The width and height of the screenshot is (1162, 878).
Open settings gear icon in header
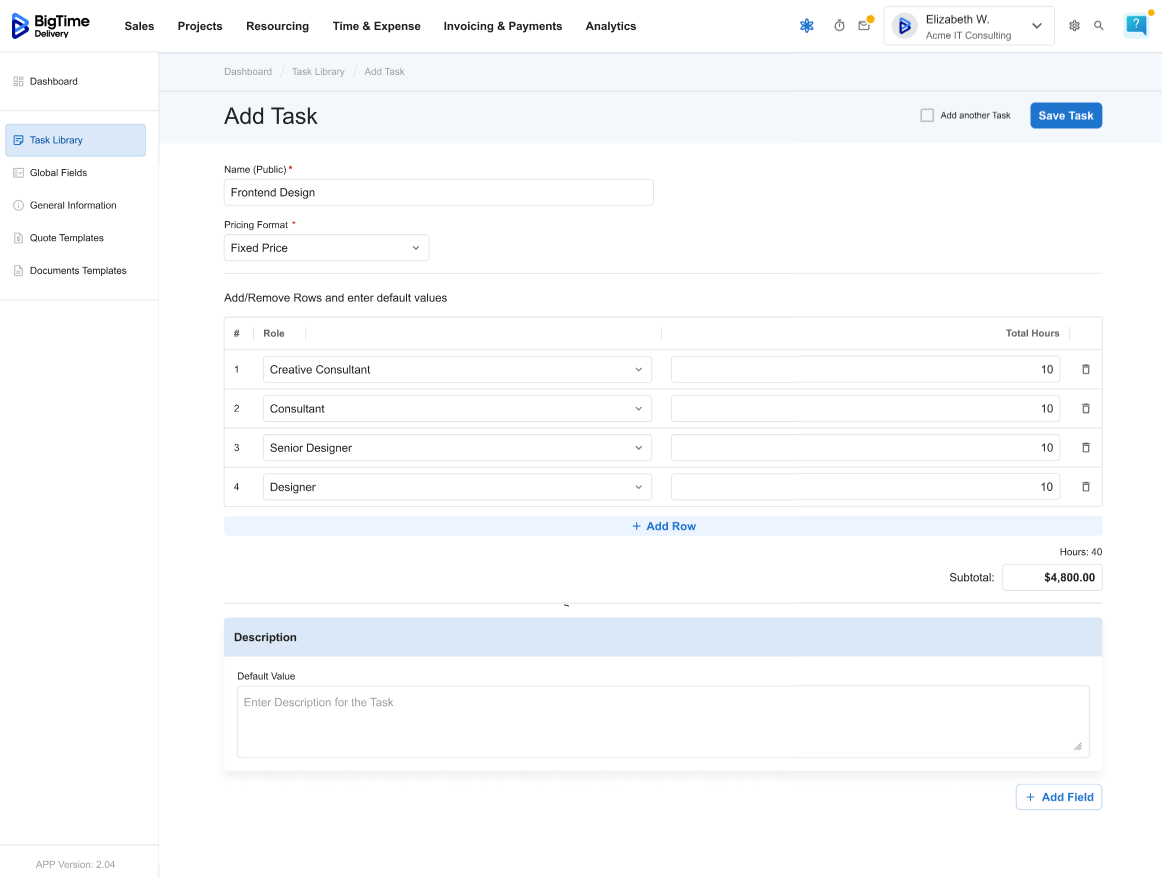pos(1074,26)
